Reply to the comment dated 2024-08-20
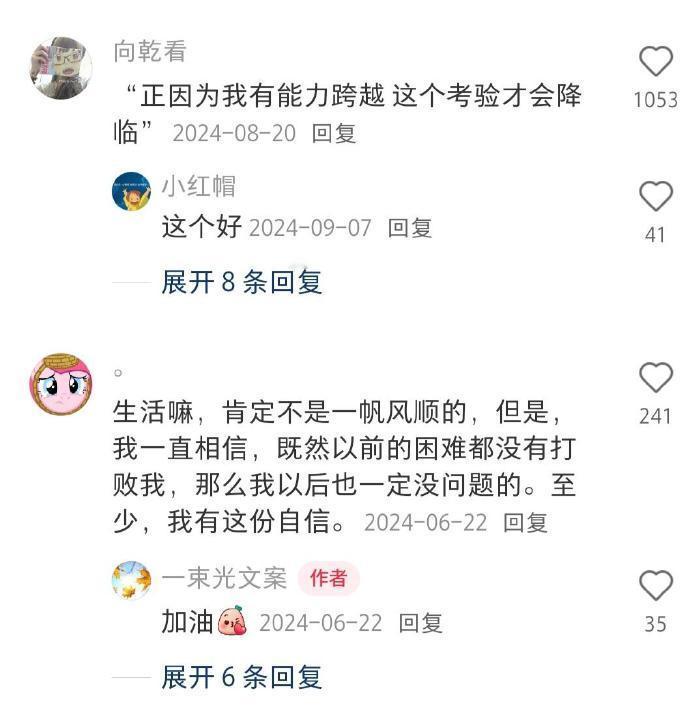The image size is (690, 710). pos(334,134)
